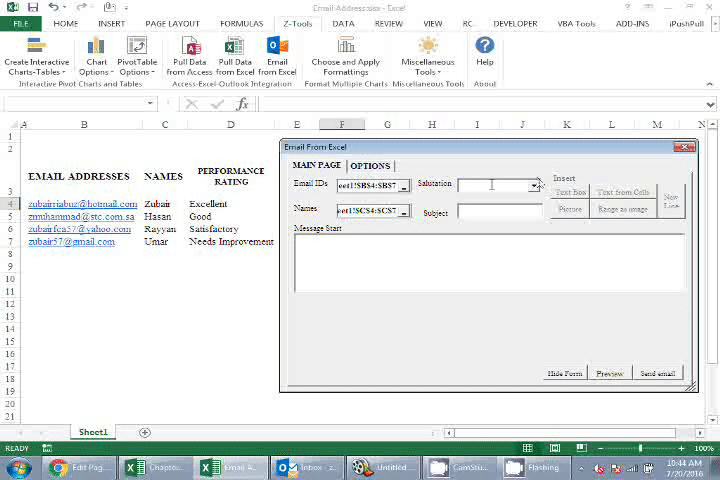Undo the last action

pyautogui.click(x=53, y=7)
